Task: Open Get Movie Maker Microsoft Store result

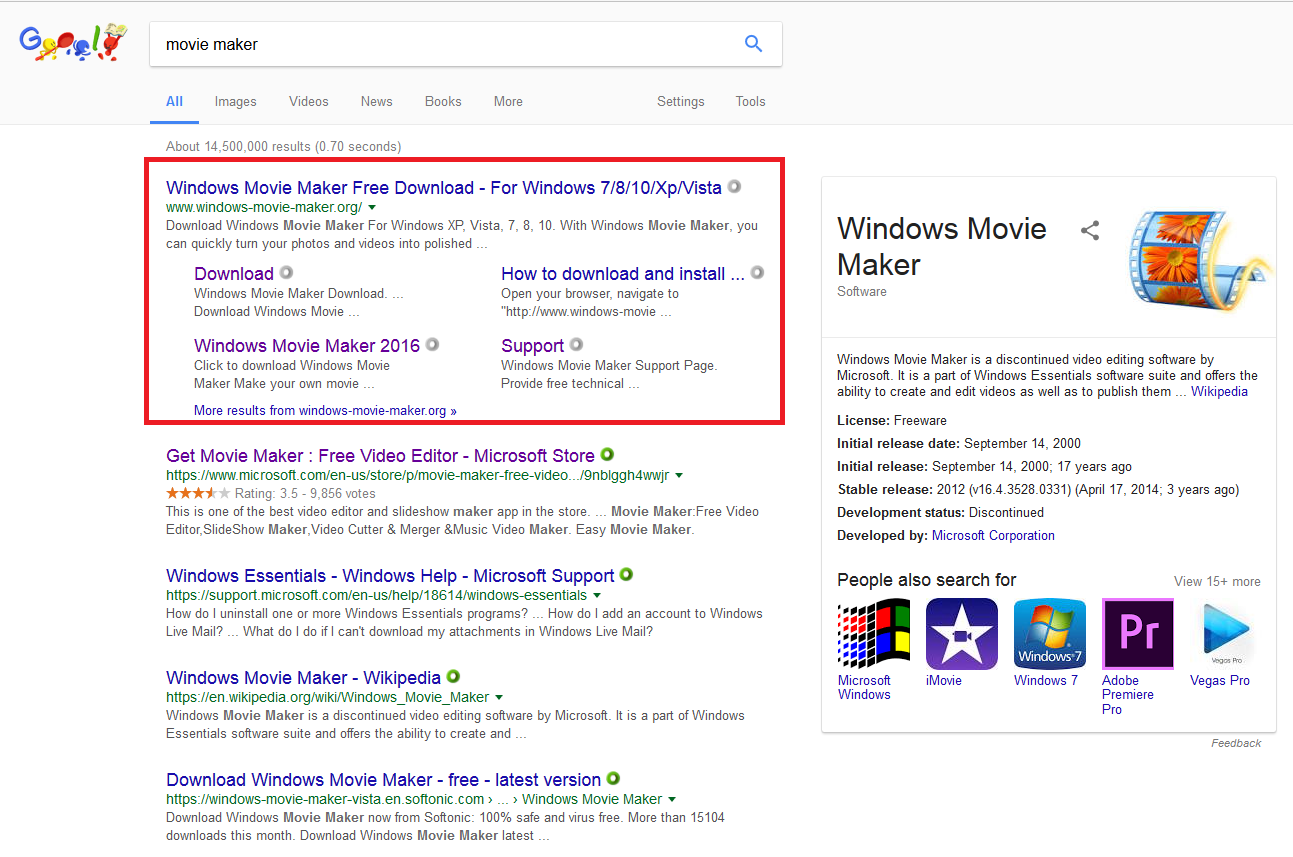Action: 380,456
